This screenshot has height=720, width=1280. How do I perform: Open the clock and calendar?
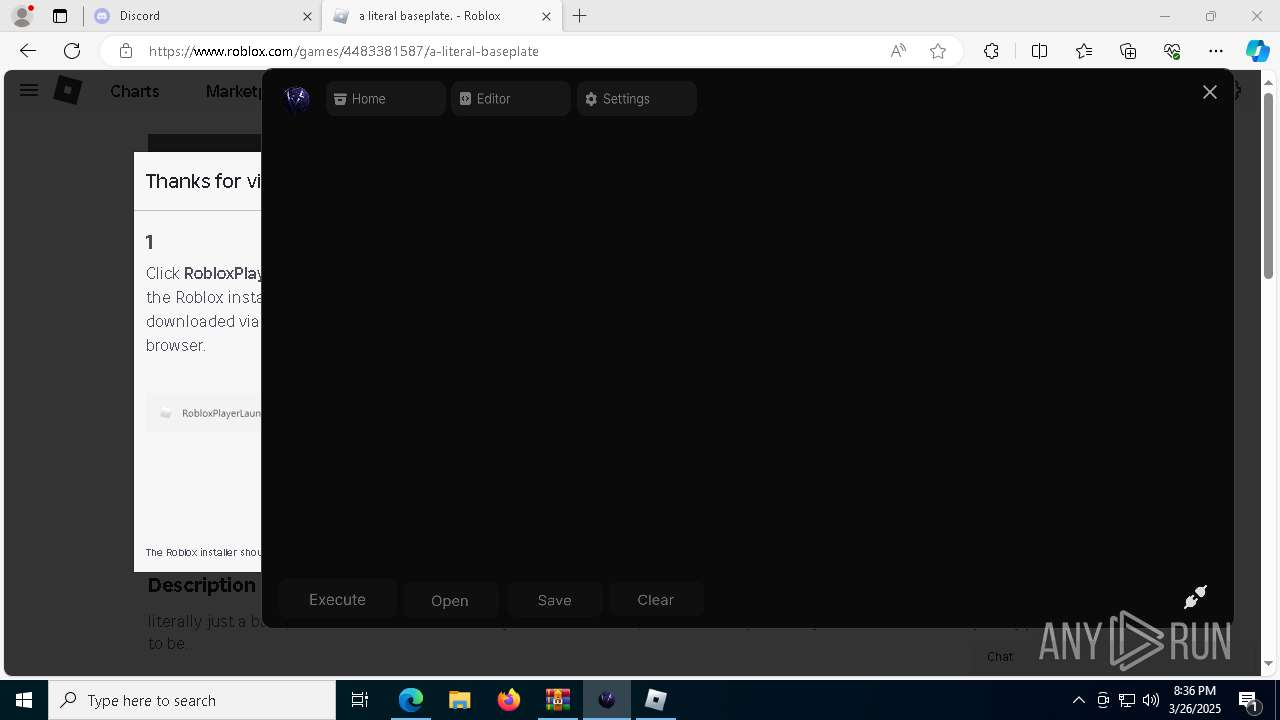1195,700
